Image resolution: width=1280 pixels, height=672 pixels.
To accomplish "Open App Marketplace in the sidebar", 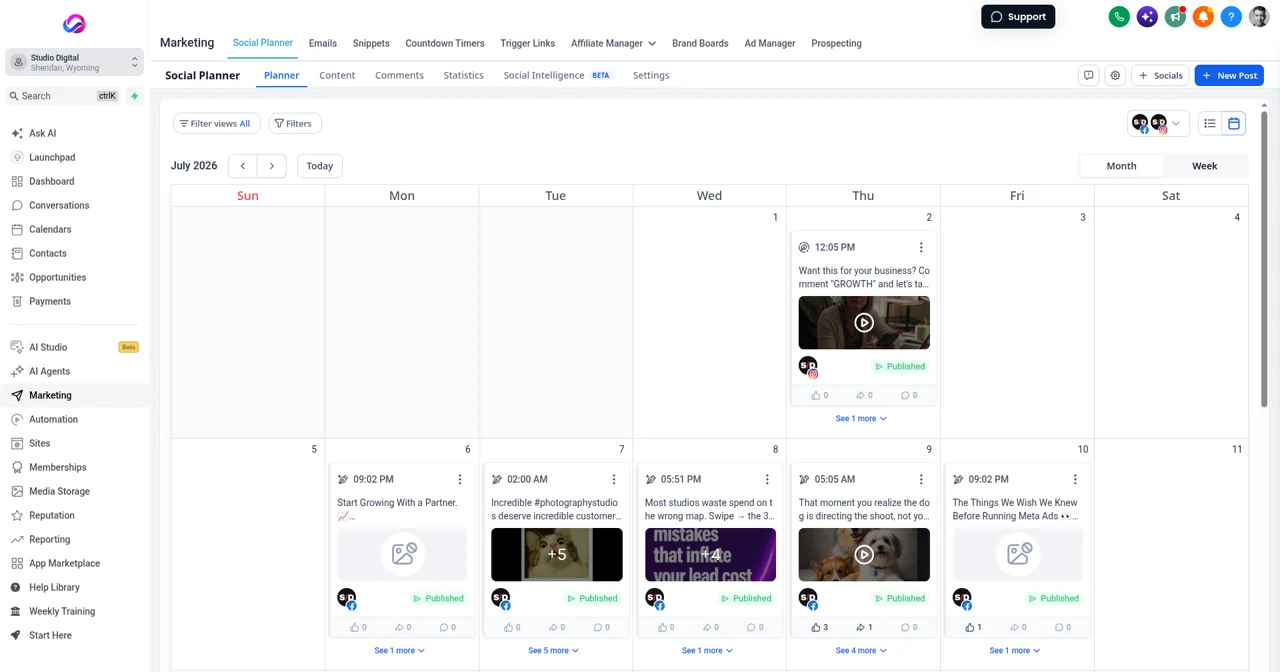I will [64, 563].
